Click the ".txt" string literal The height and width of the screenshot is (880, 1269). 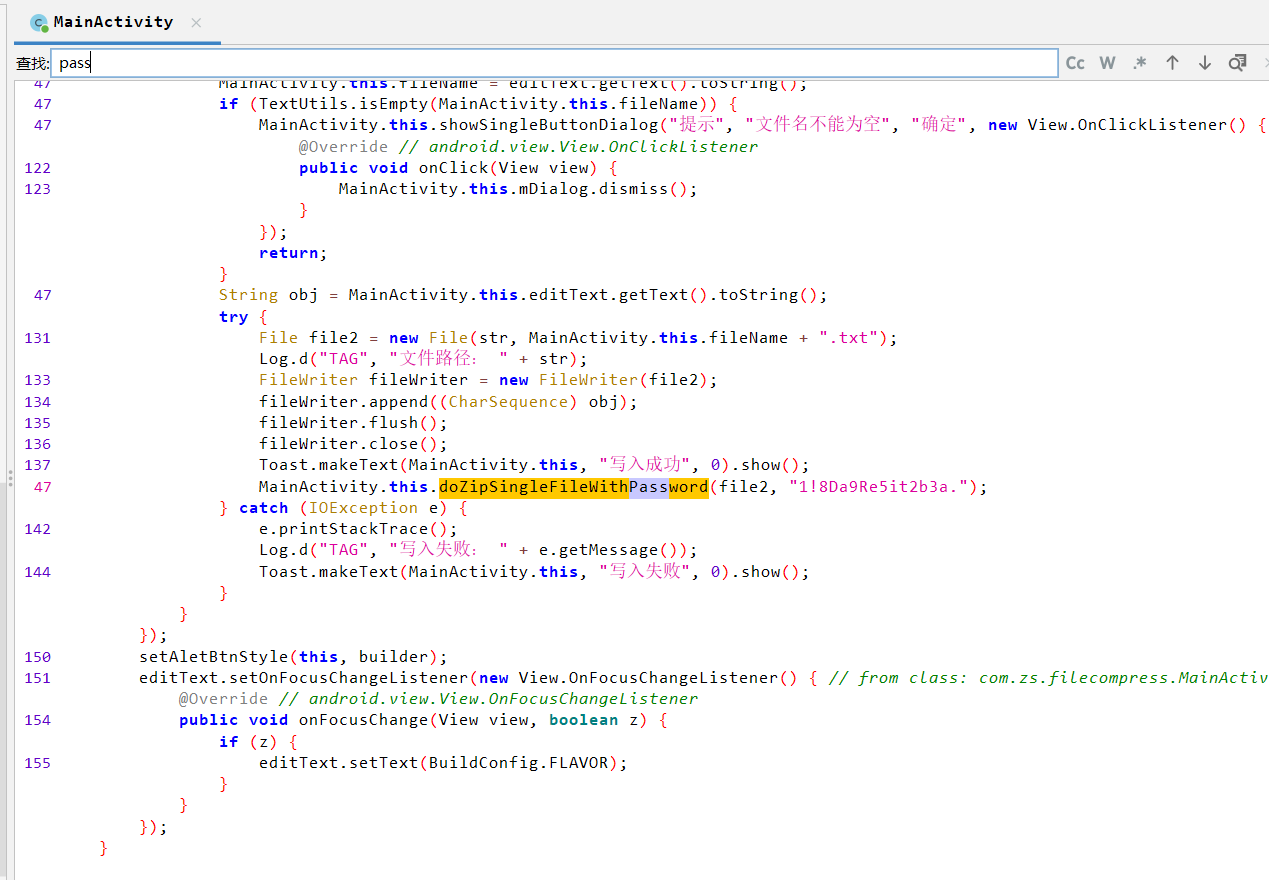click(848, 338)
